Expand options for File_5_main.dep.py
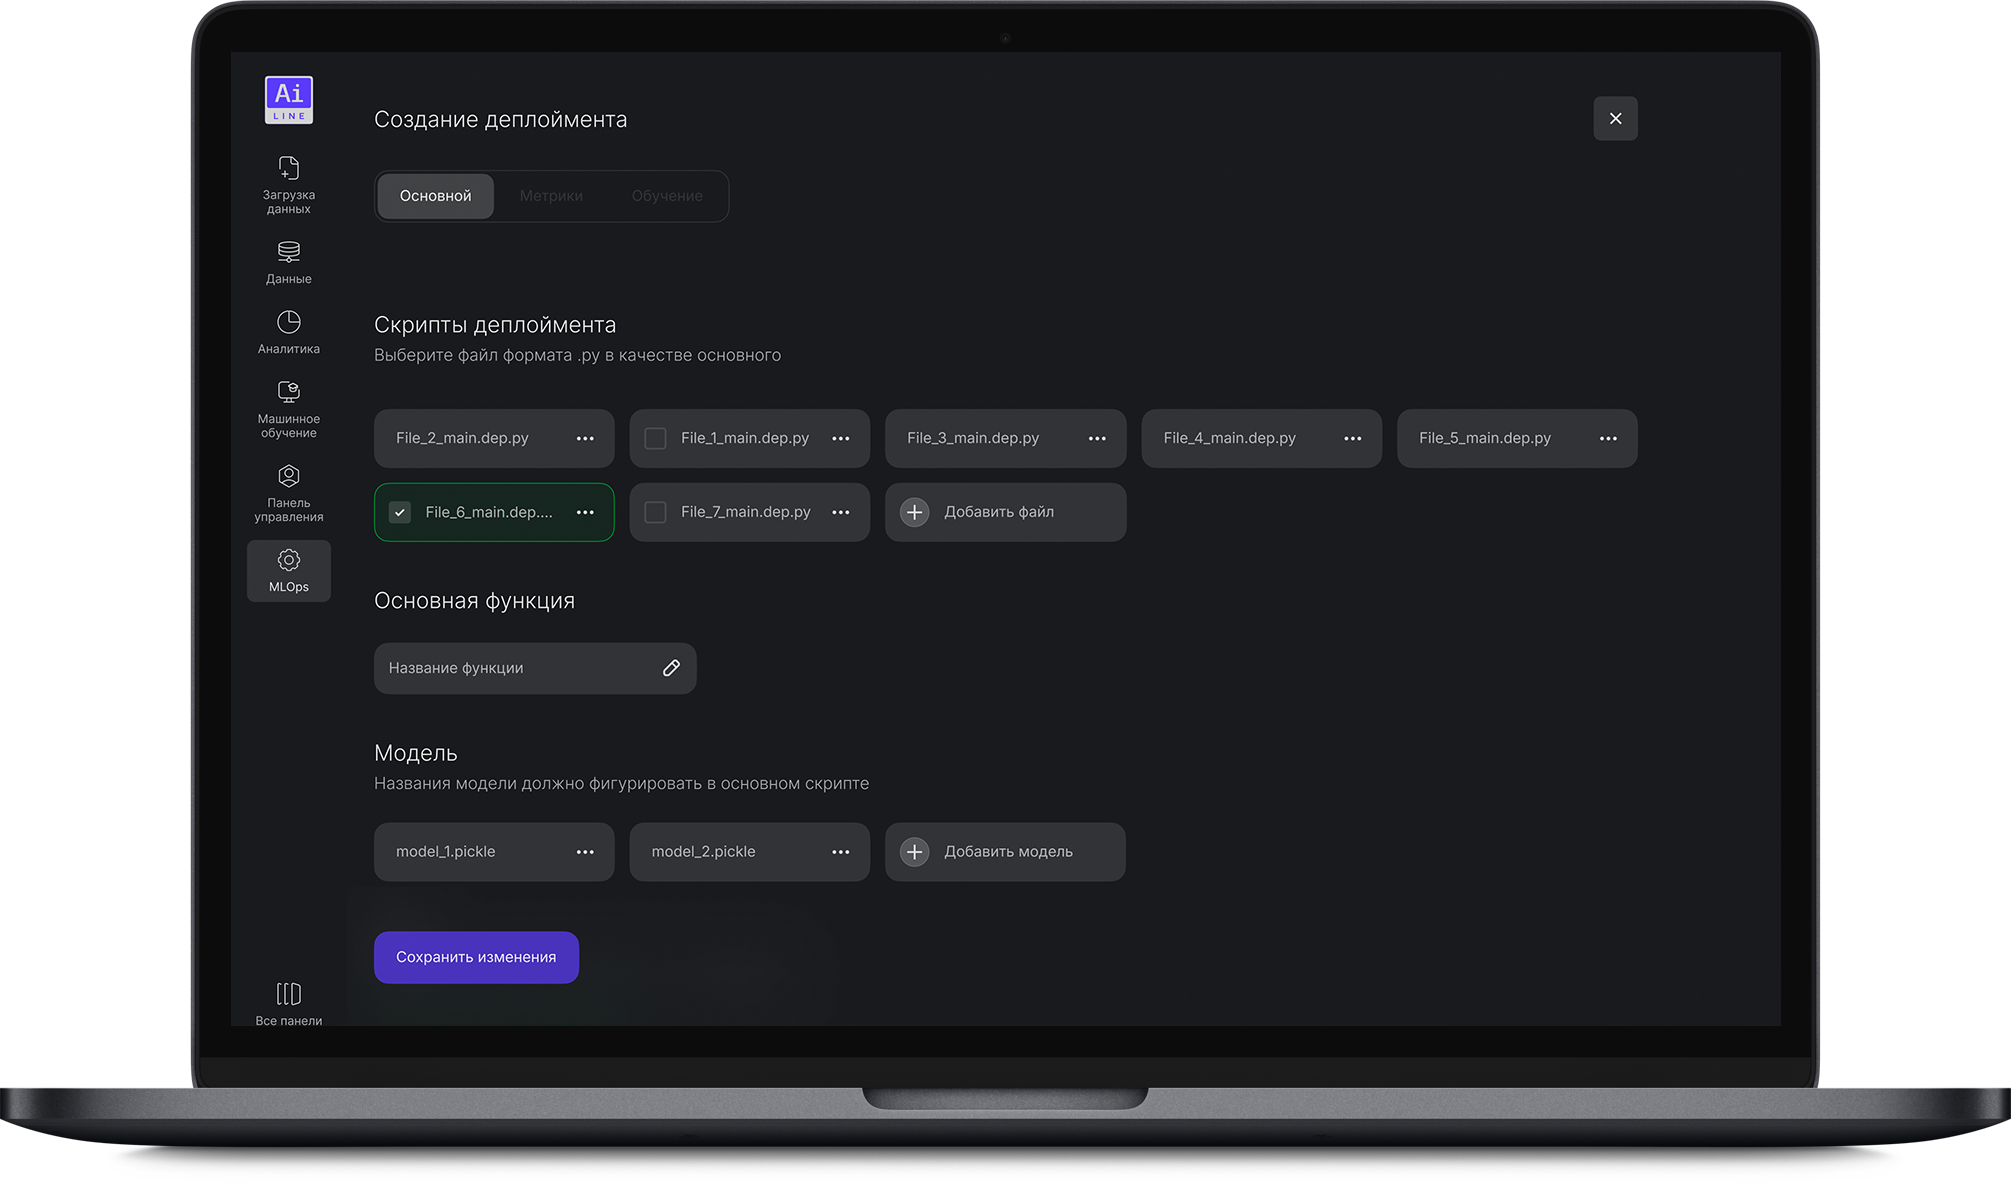The height and width of the screenshot is (1183, 2011). [x=1608, y=439]
